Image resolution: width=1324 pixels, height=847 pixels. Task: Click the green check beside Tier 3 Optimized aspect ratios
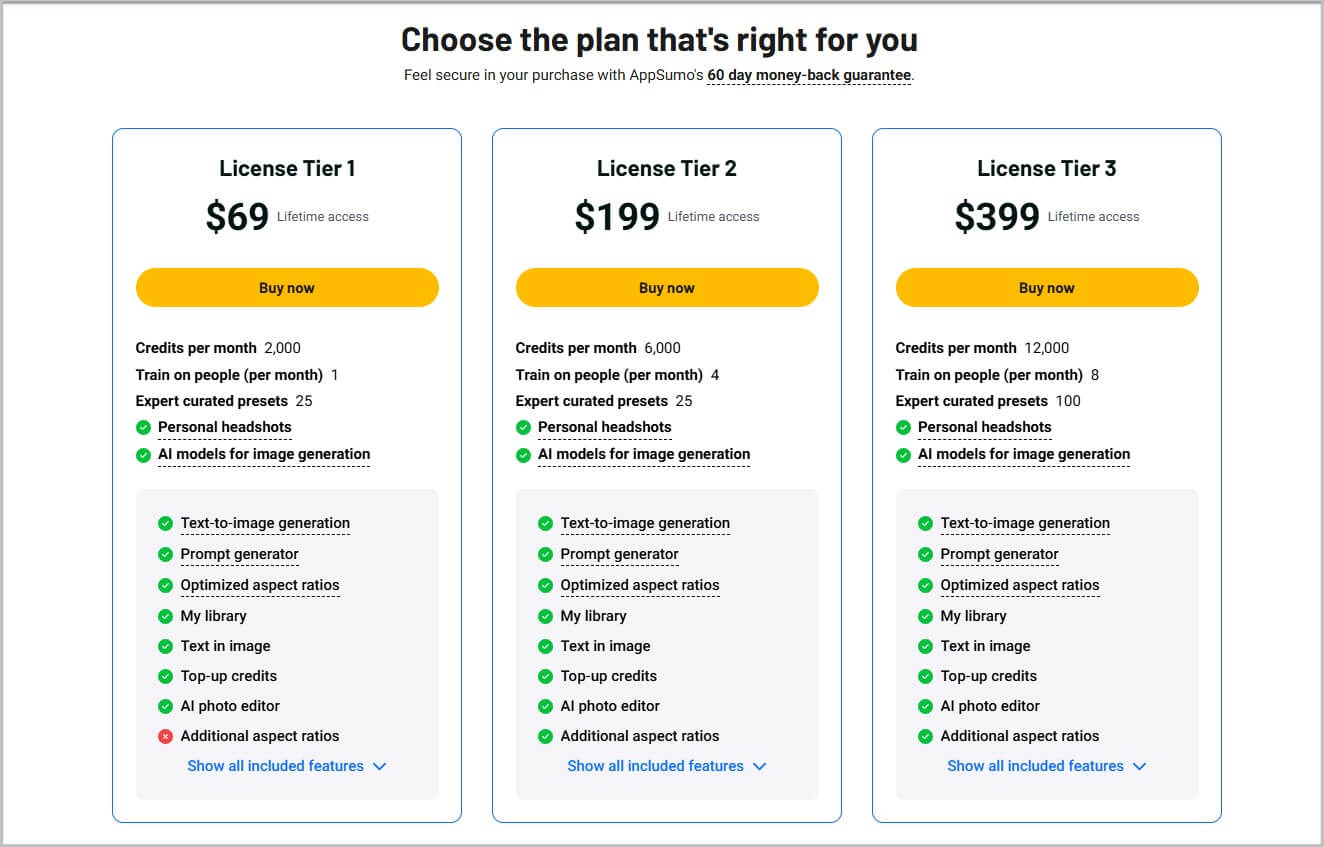926,585
